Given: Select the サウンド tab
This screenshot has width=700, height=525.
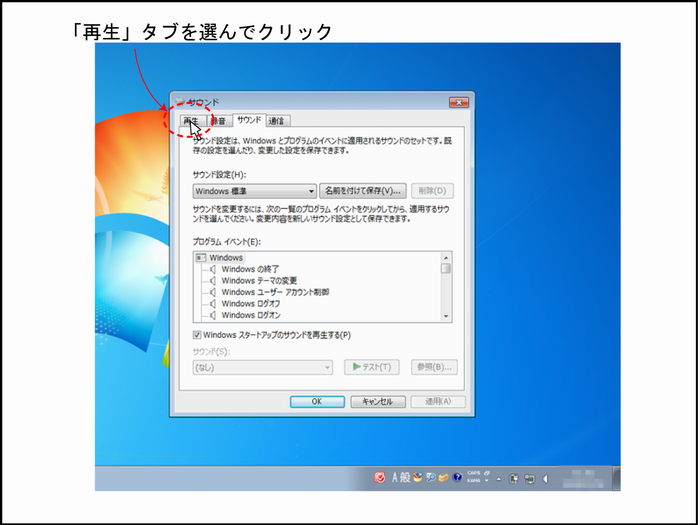Looking at the screenshot, I should coord(249,120).
